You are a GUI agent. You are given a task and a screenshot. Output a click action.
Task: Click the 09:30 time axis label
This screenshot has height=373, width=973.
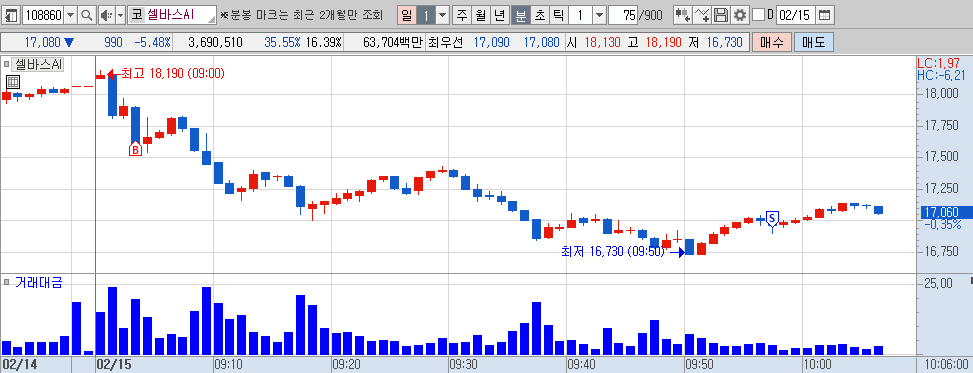464,364
